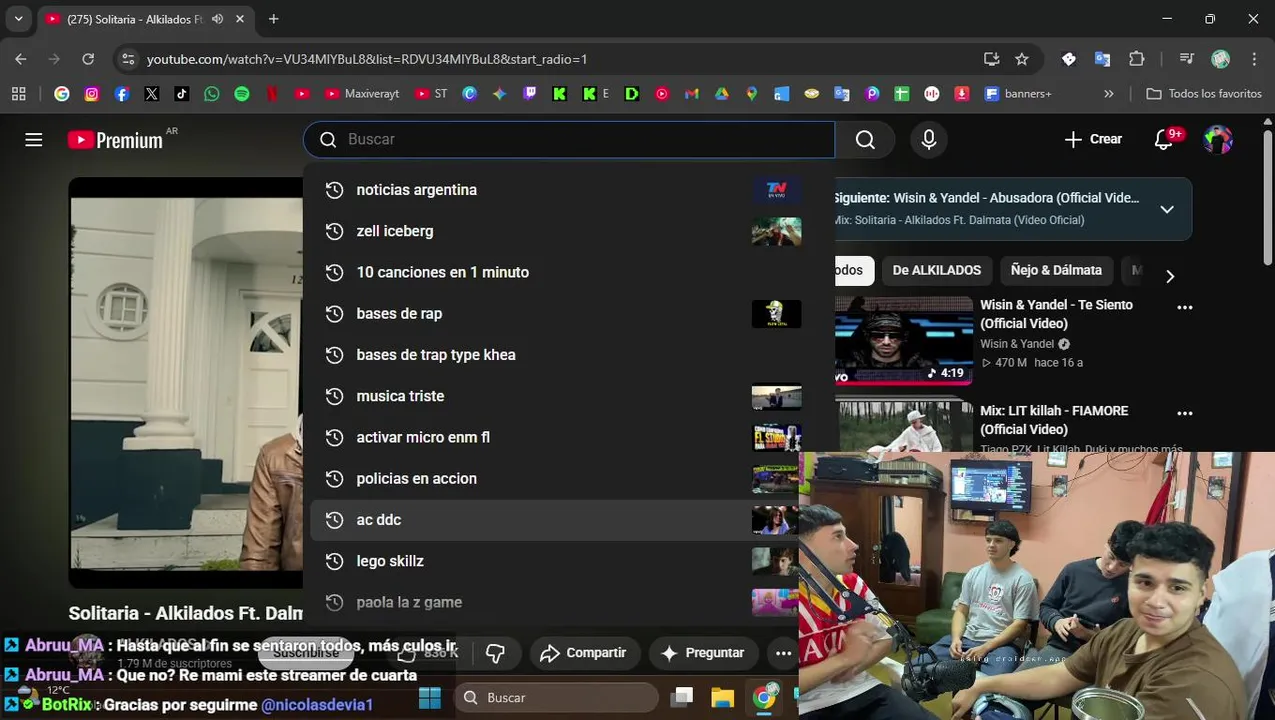This screenshot has width=1275, height=720.
Task: Open the X (Twitter) bookmark
Action: pyautogui.click(x=152, y=94)
